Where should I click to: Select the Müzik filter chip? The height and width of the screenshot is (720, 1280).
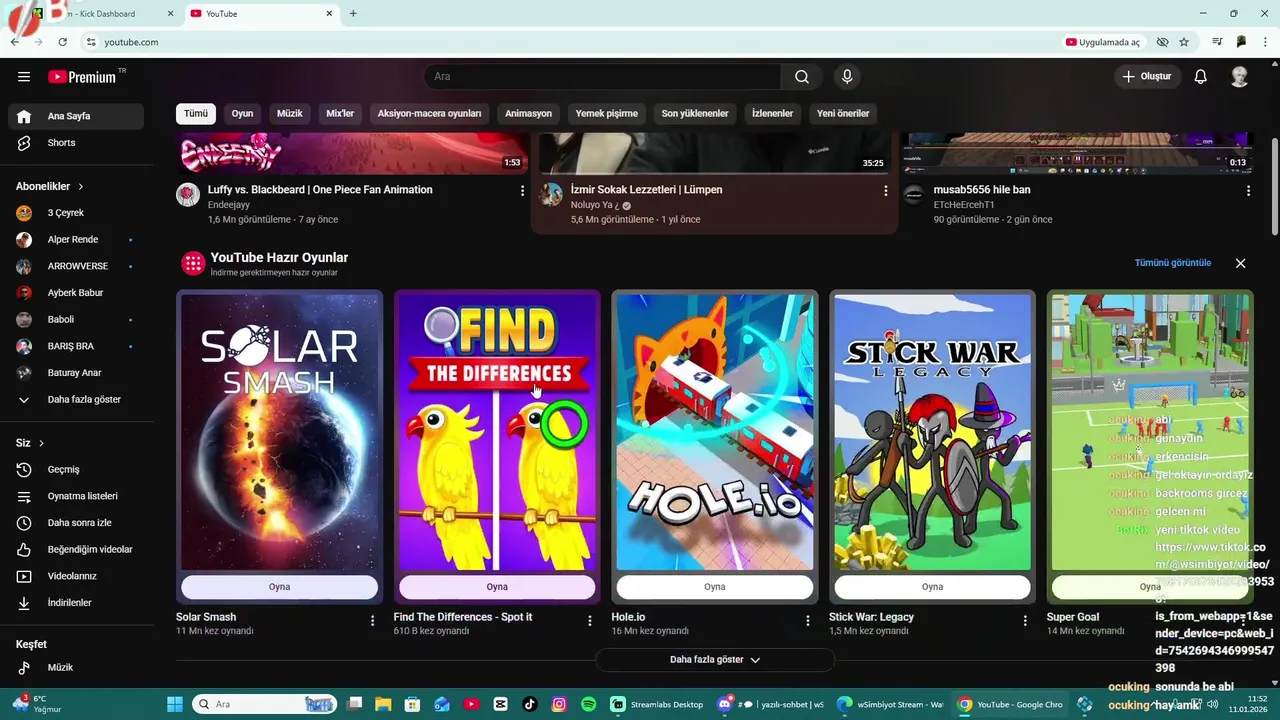tap(290, 113)
